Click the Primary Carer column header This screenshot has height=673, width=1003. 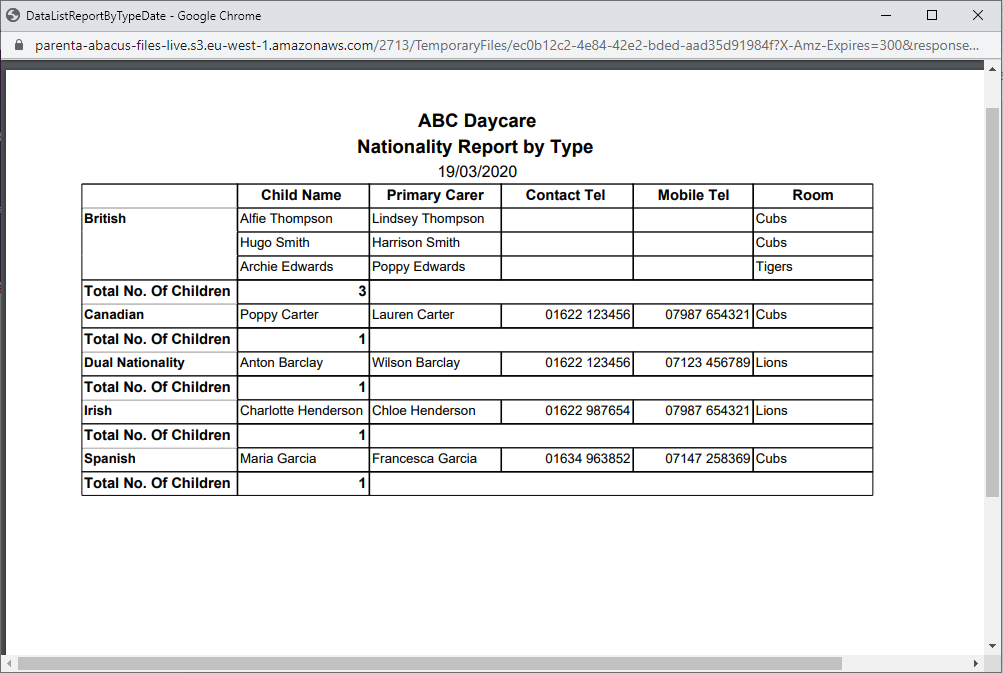pos(435,195)
